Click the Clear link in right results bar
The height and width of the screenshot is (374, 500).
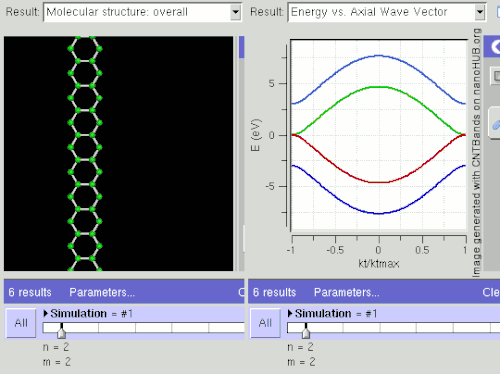click(x=491, y=292)
